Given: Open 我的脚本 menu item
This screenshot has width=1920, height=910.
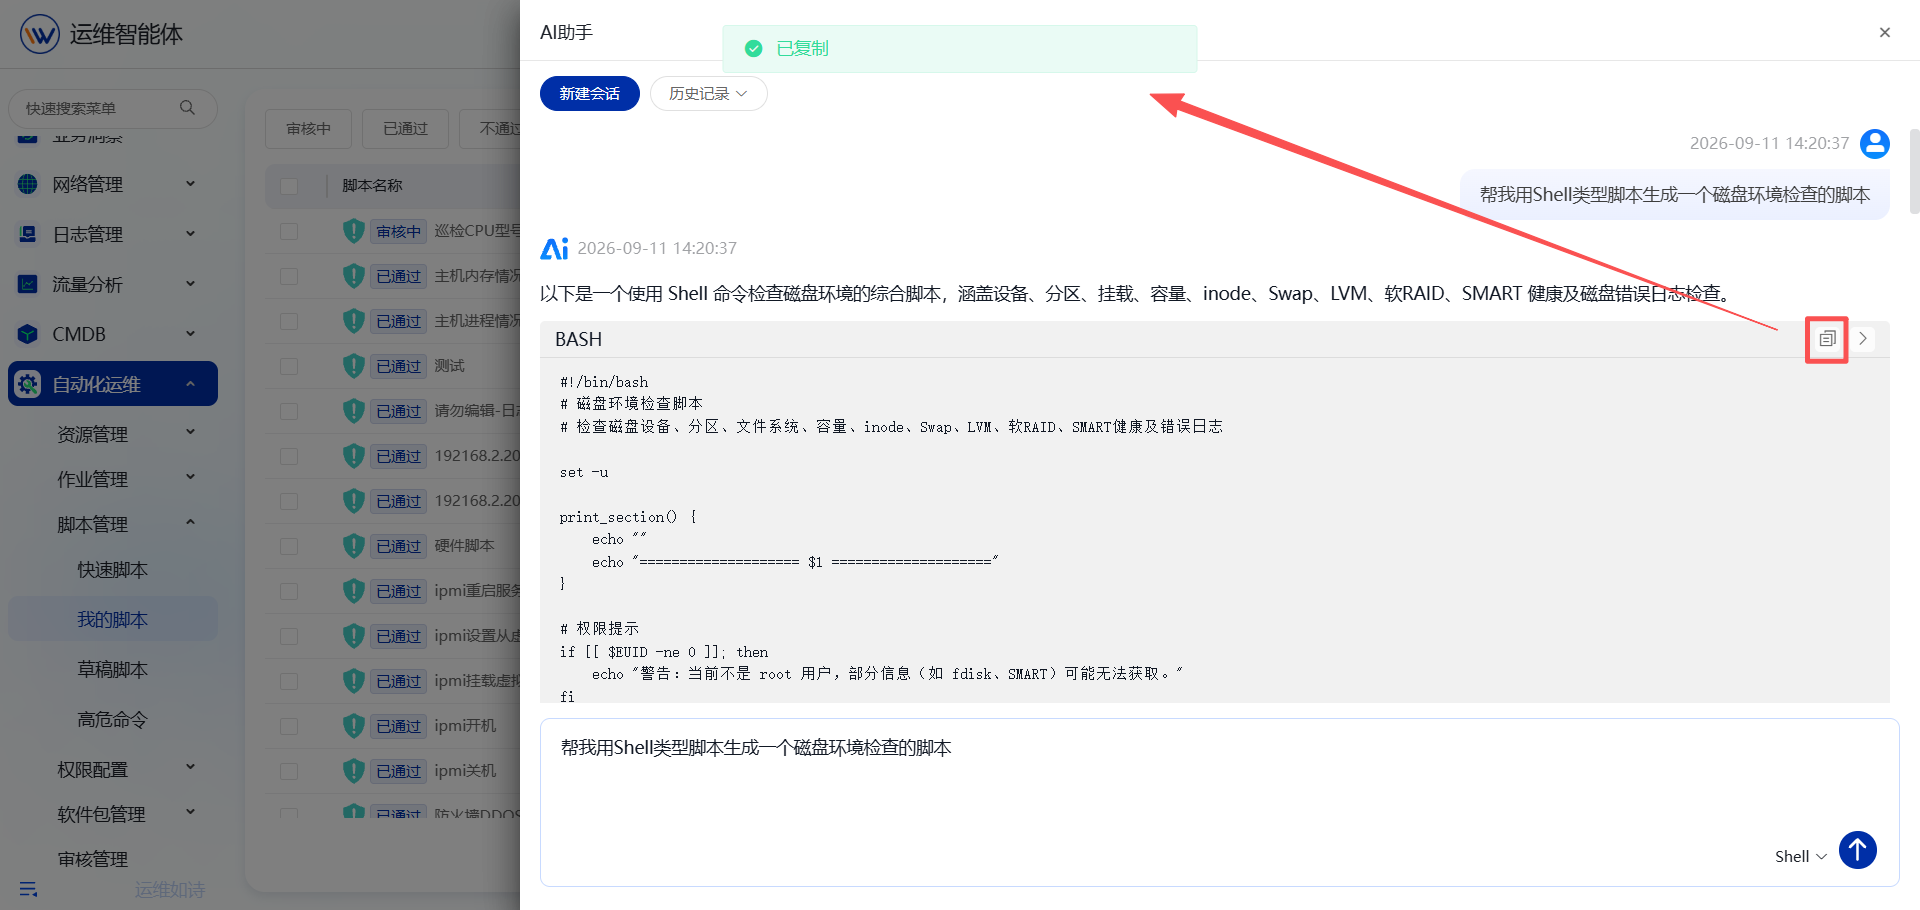Looking at the screenshot, I should tap(112, 619).
